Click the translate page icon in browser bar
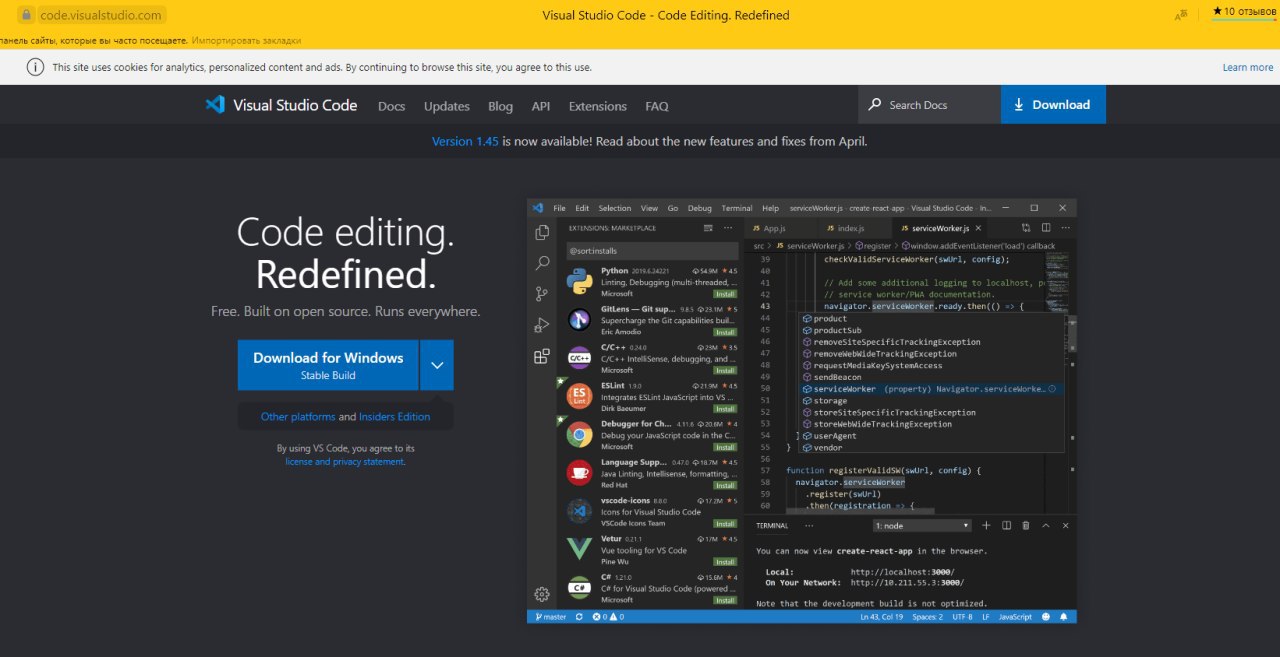 coord(1182,14)
